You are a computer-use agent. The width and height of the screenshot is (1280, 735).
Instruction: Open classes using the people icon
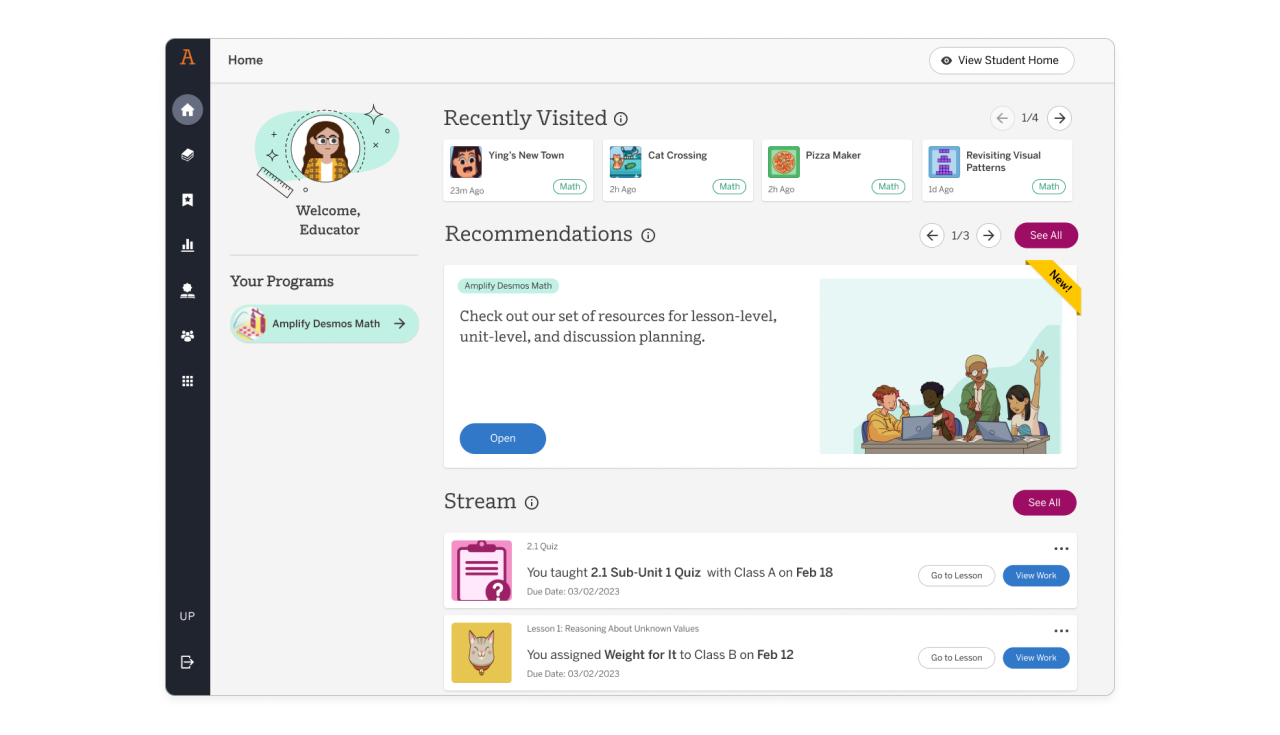coord(187,335)
